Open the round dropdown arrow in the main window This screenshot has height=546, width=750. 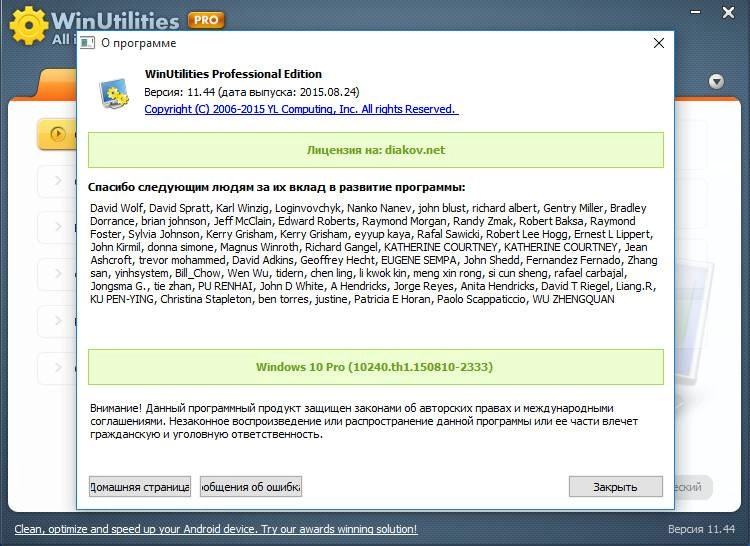(x=716, y=81)
